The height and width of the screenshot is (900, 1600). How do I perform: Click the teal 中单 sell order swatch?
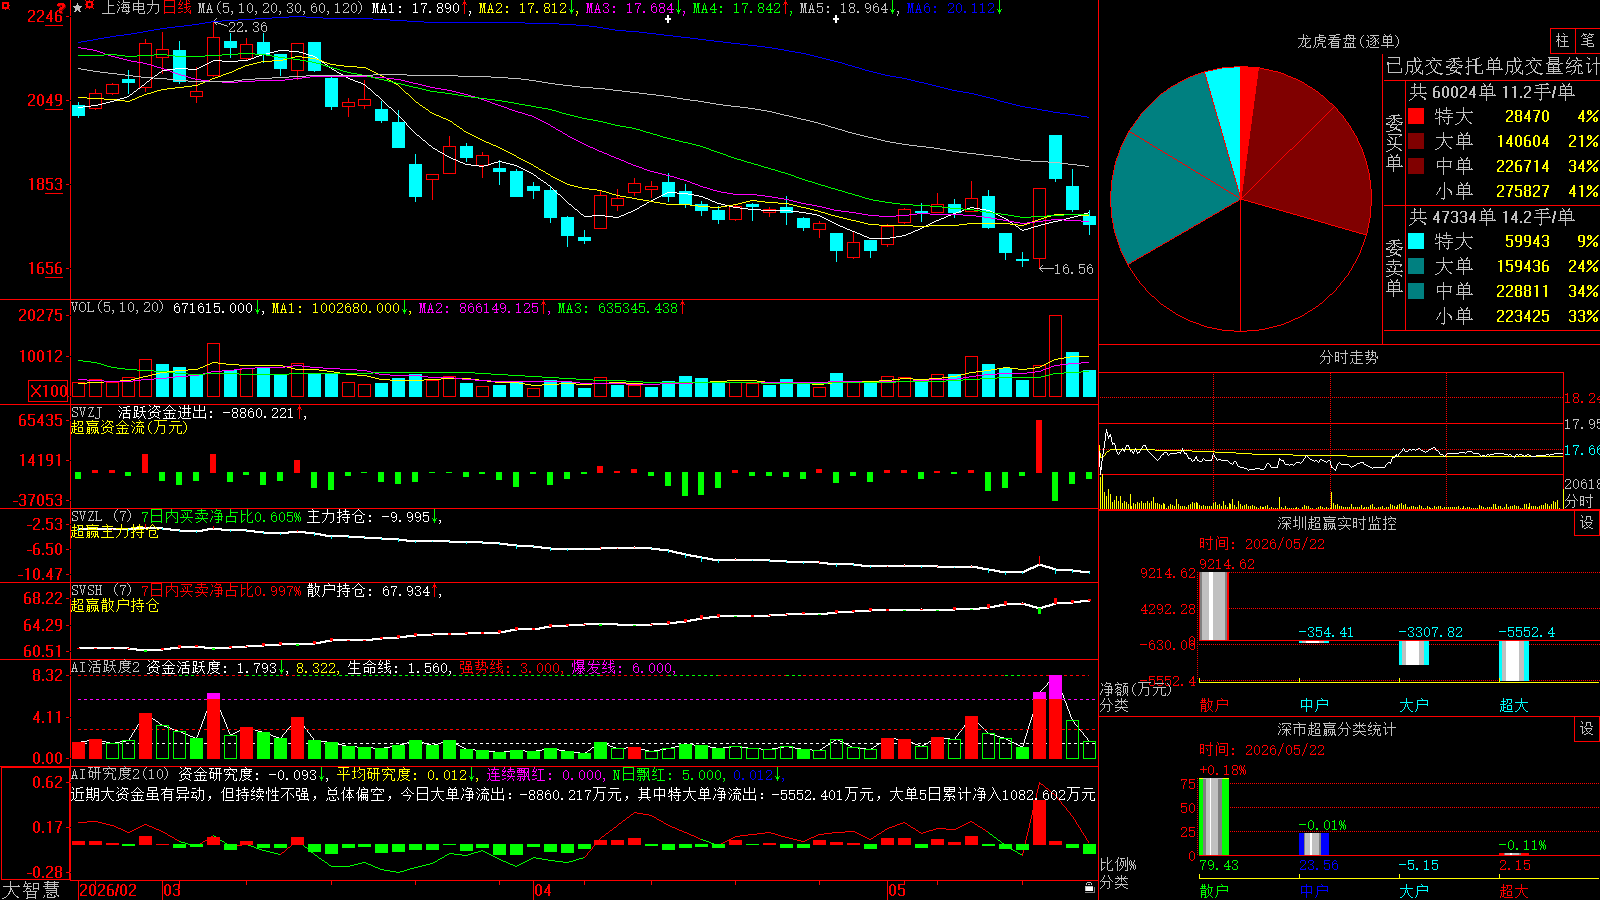(x=1416, y=291)
